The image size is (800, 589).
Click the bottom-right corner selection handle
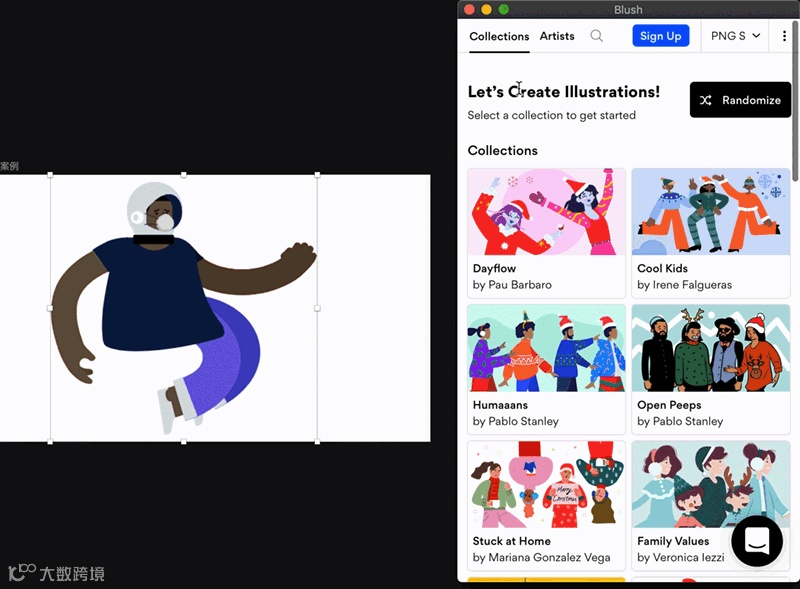[317, 442]
